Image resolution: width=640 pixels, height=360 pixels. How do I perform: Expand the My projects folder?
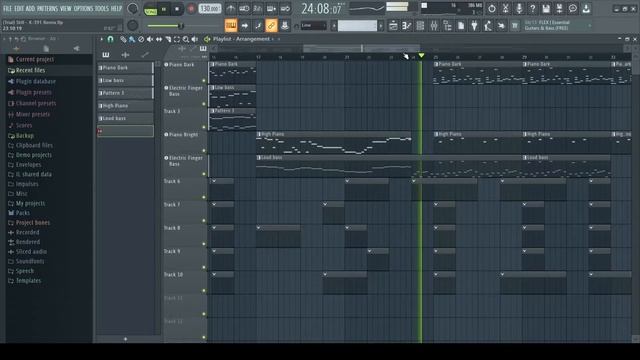tap(30, 203)
